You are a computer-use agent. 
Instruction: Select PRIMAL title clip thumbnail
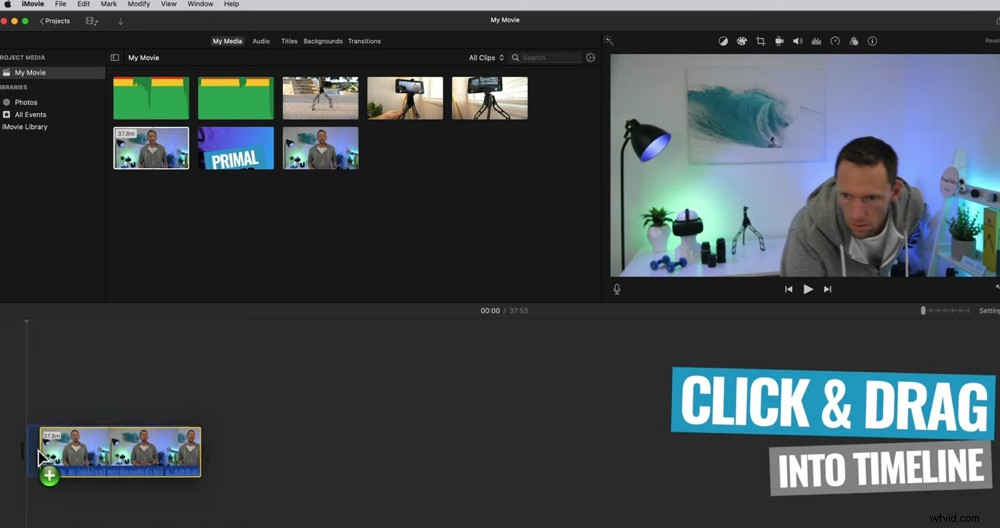coord(236,148)
